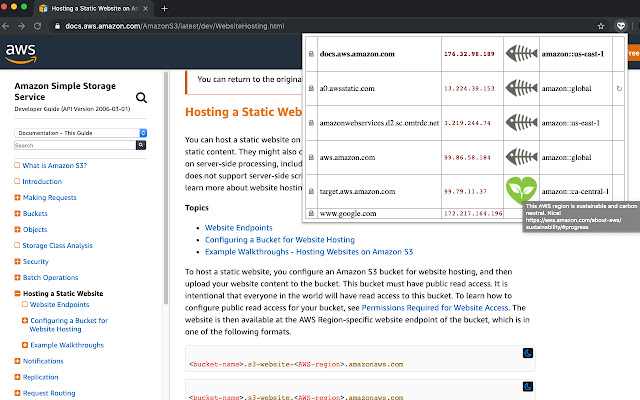The height and width of the screenshot is (400, 640).
Task: Click the target.aws.amazon.com hostname
Action: (357, 191)
